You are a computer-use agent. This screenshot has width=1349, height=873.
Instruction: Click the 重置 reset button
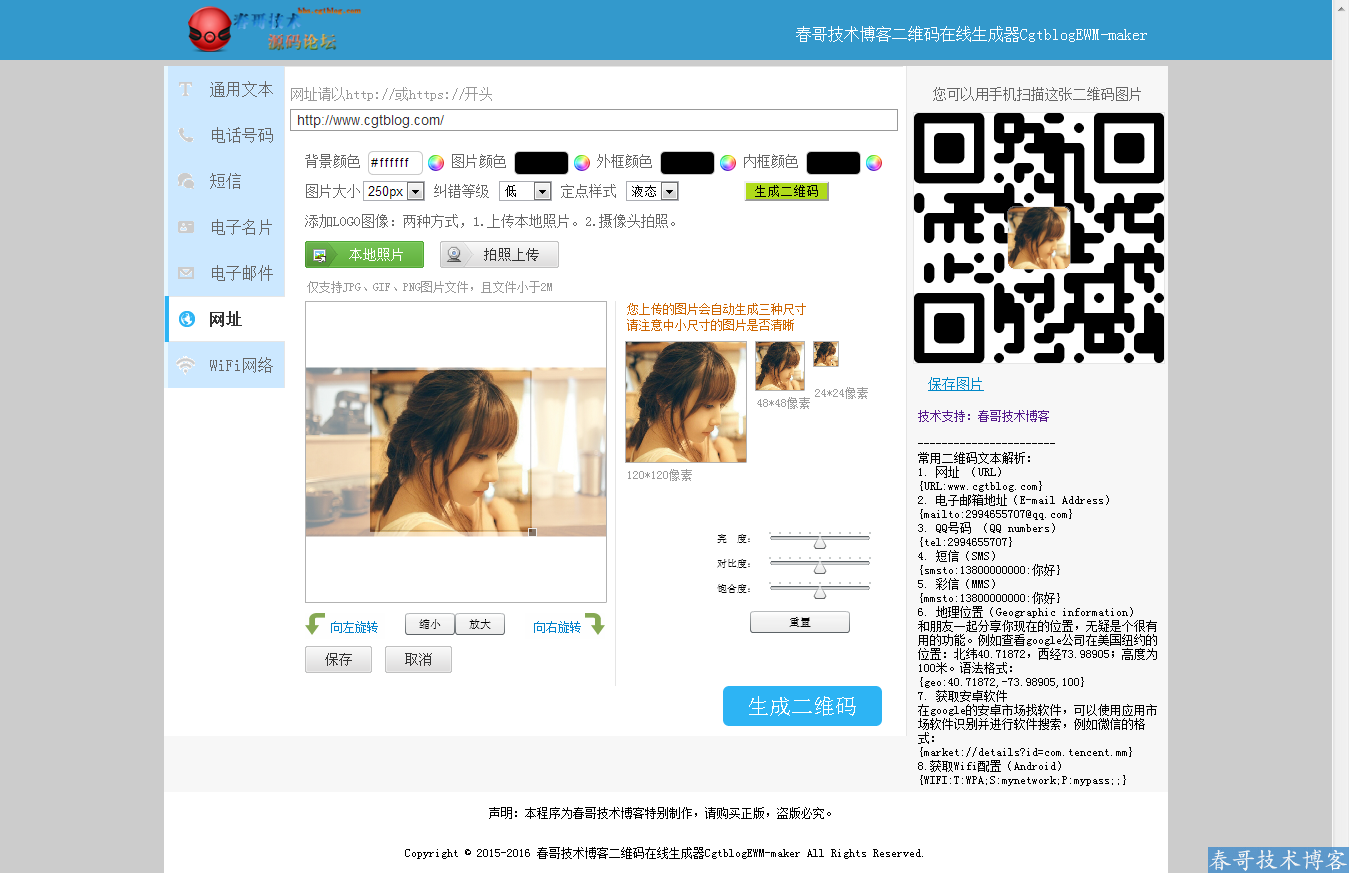coord(800,622)
